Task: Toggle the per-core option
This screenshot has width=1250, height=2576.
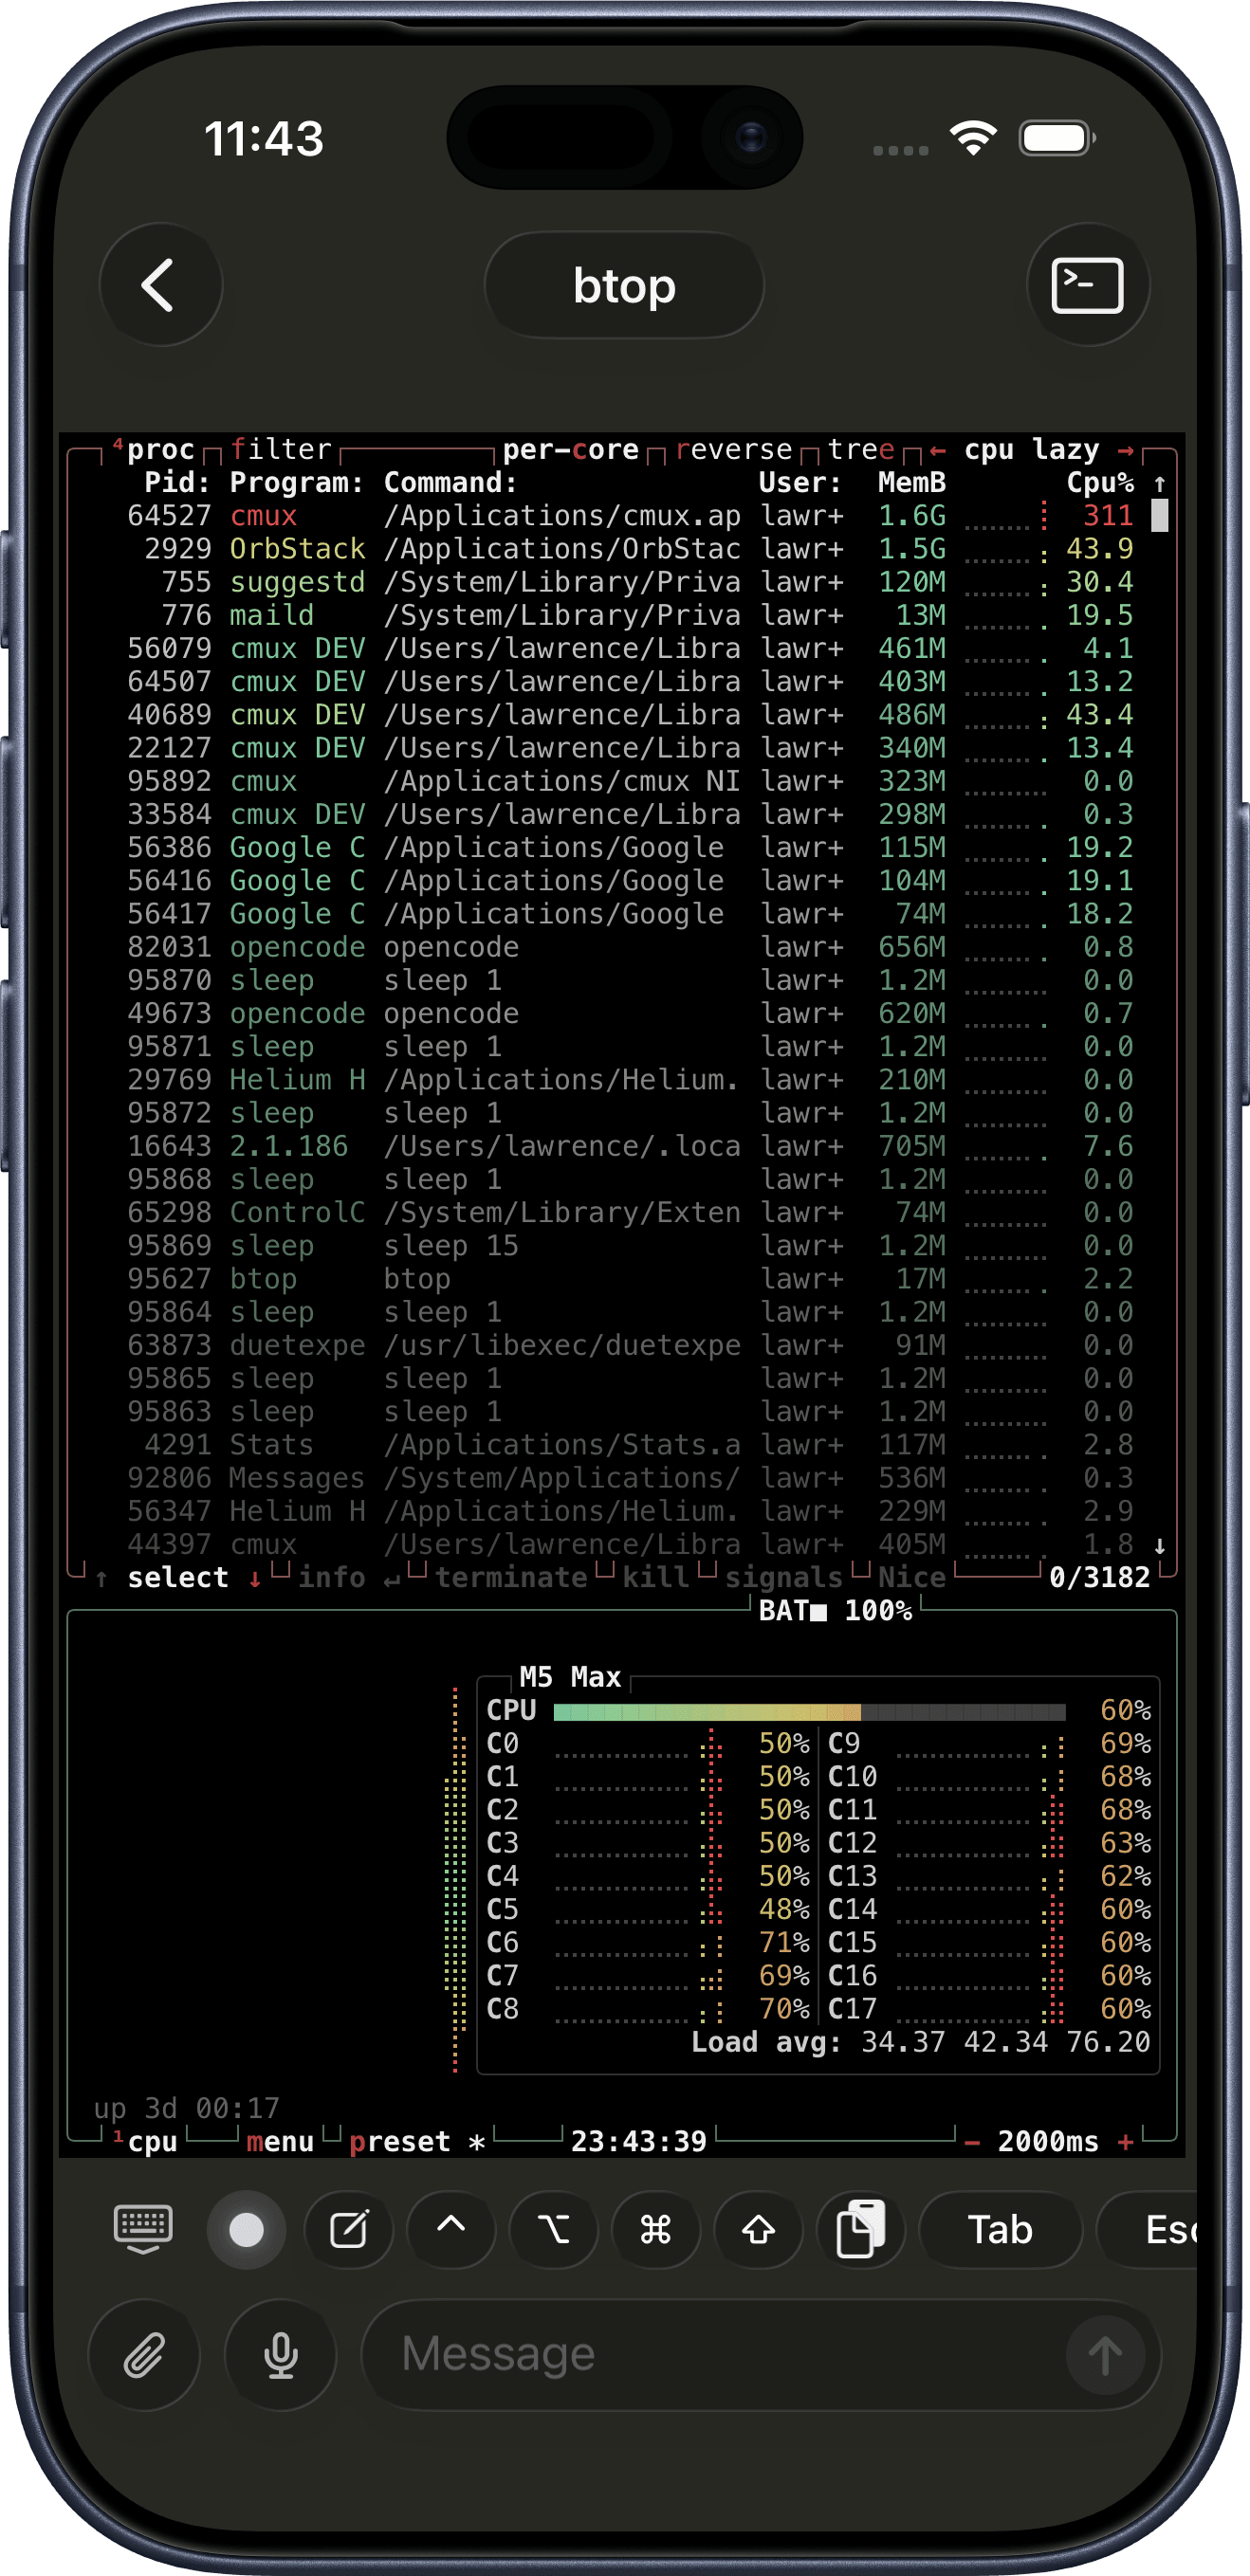Action: 571,450
